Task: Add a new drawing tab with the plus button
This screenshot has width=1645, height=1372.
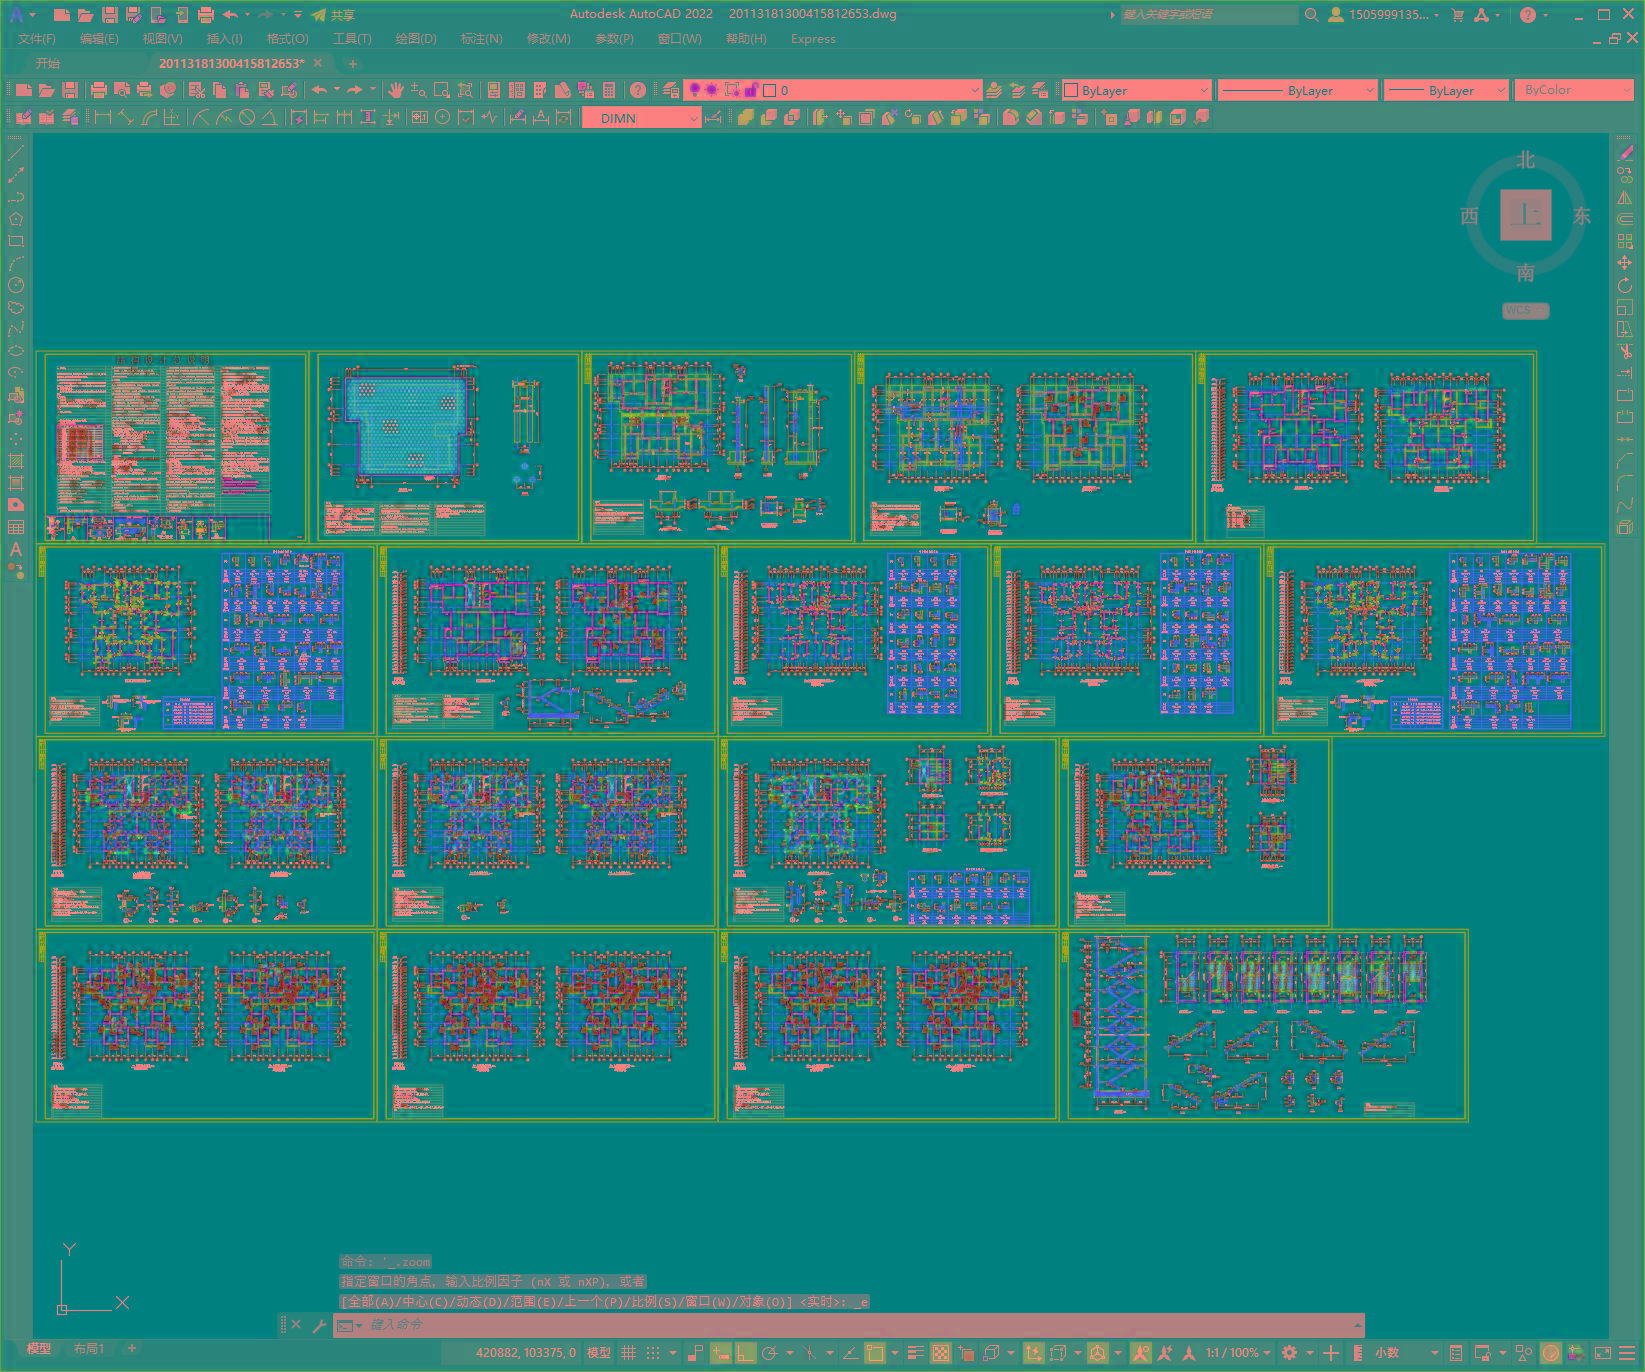Action: click(x=352, y=63)
